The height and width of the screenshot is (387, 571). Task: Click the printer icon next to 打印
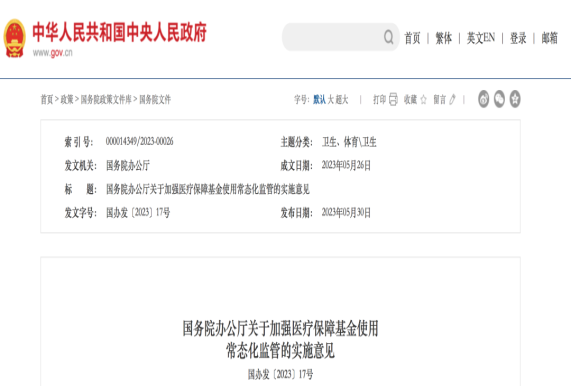(x=393, y=99)
